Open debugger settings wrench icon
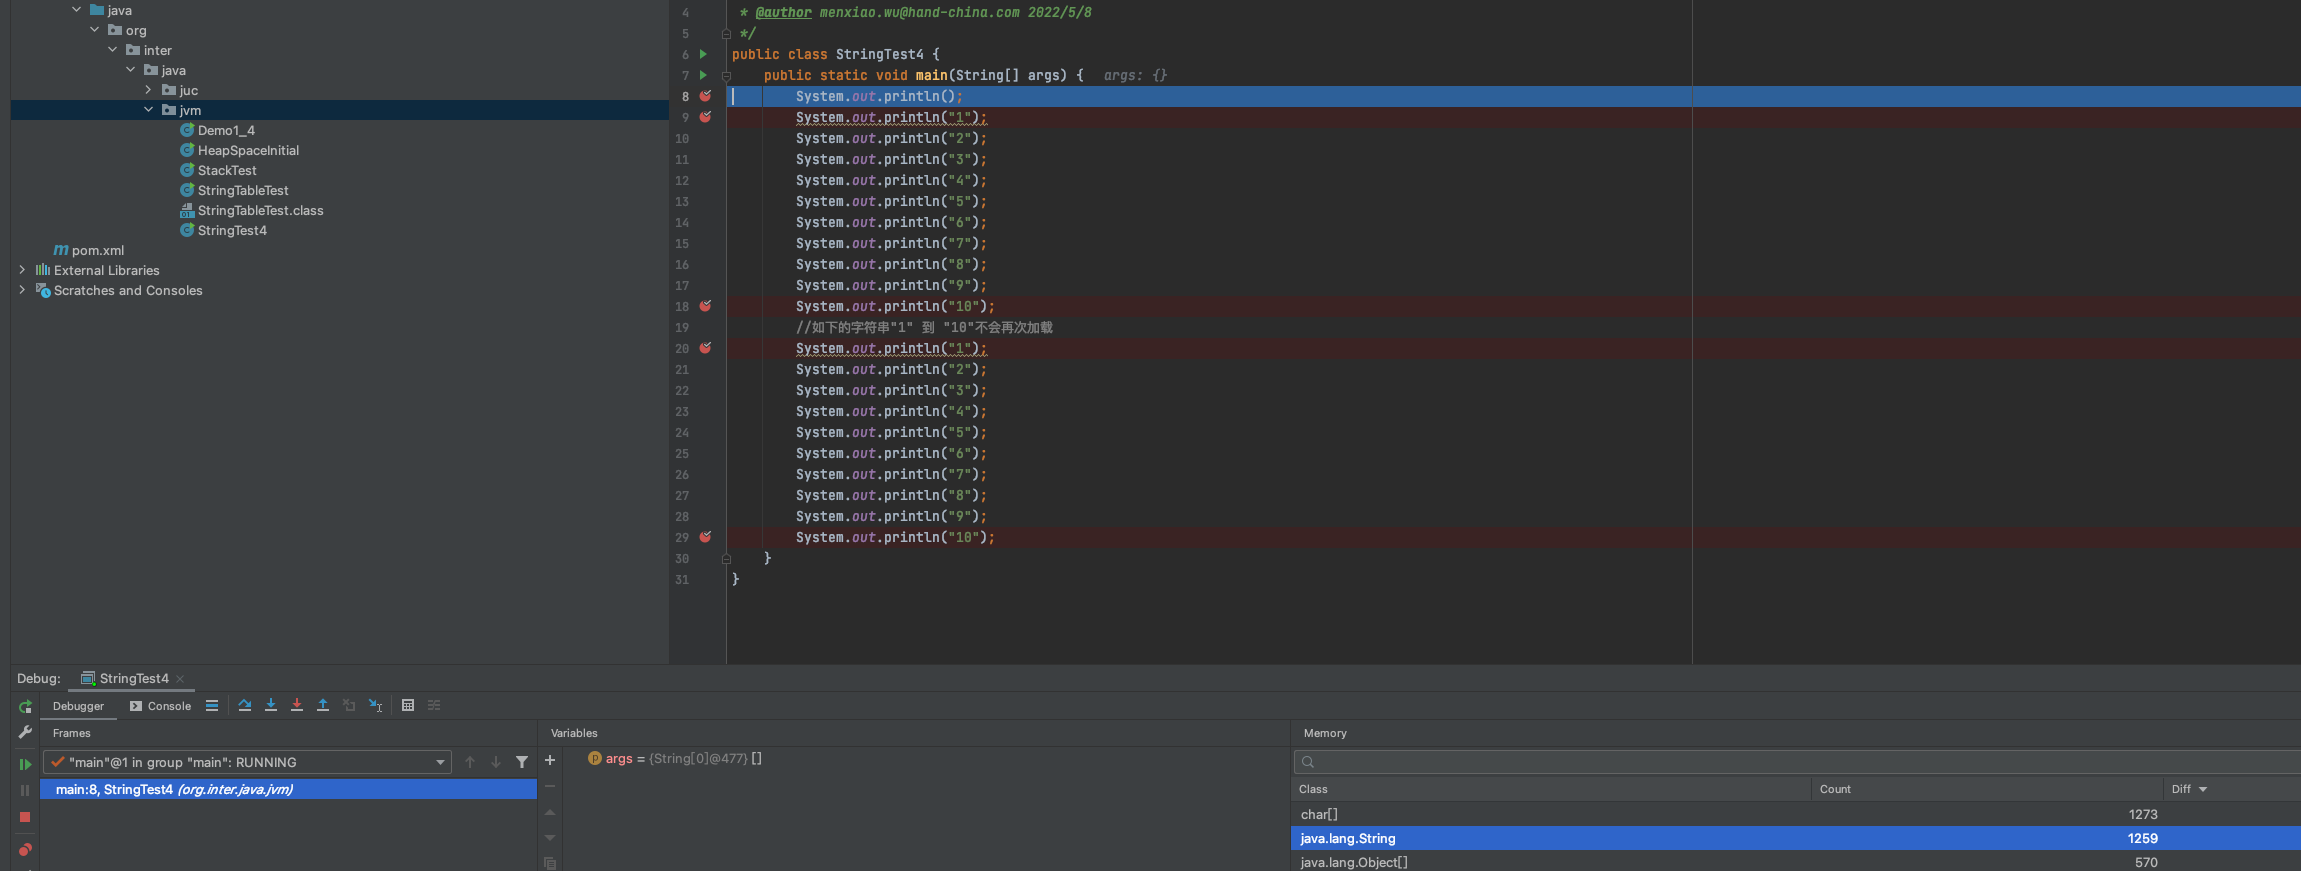 click(x=25, y=732)
